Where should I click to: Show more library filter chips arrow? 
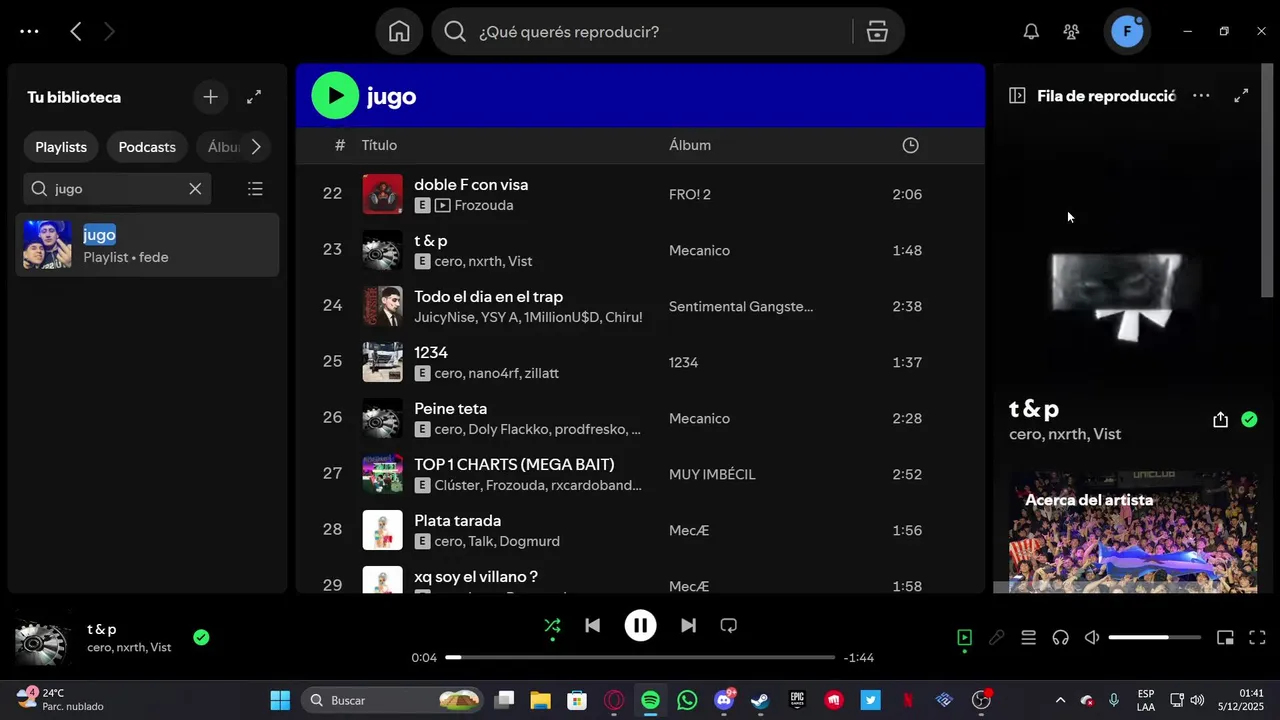(x=256, y=147)
